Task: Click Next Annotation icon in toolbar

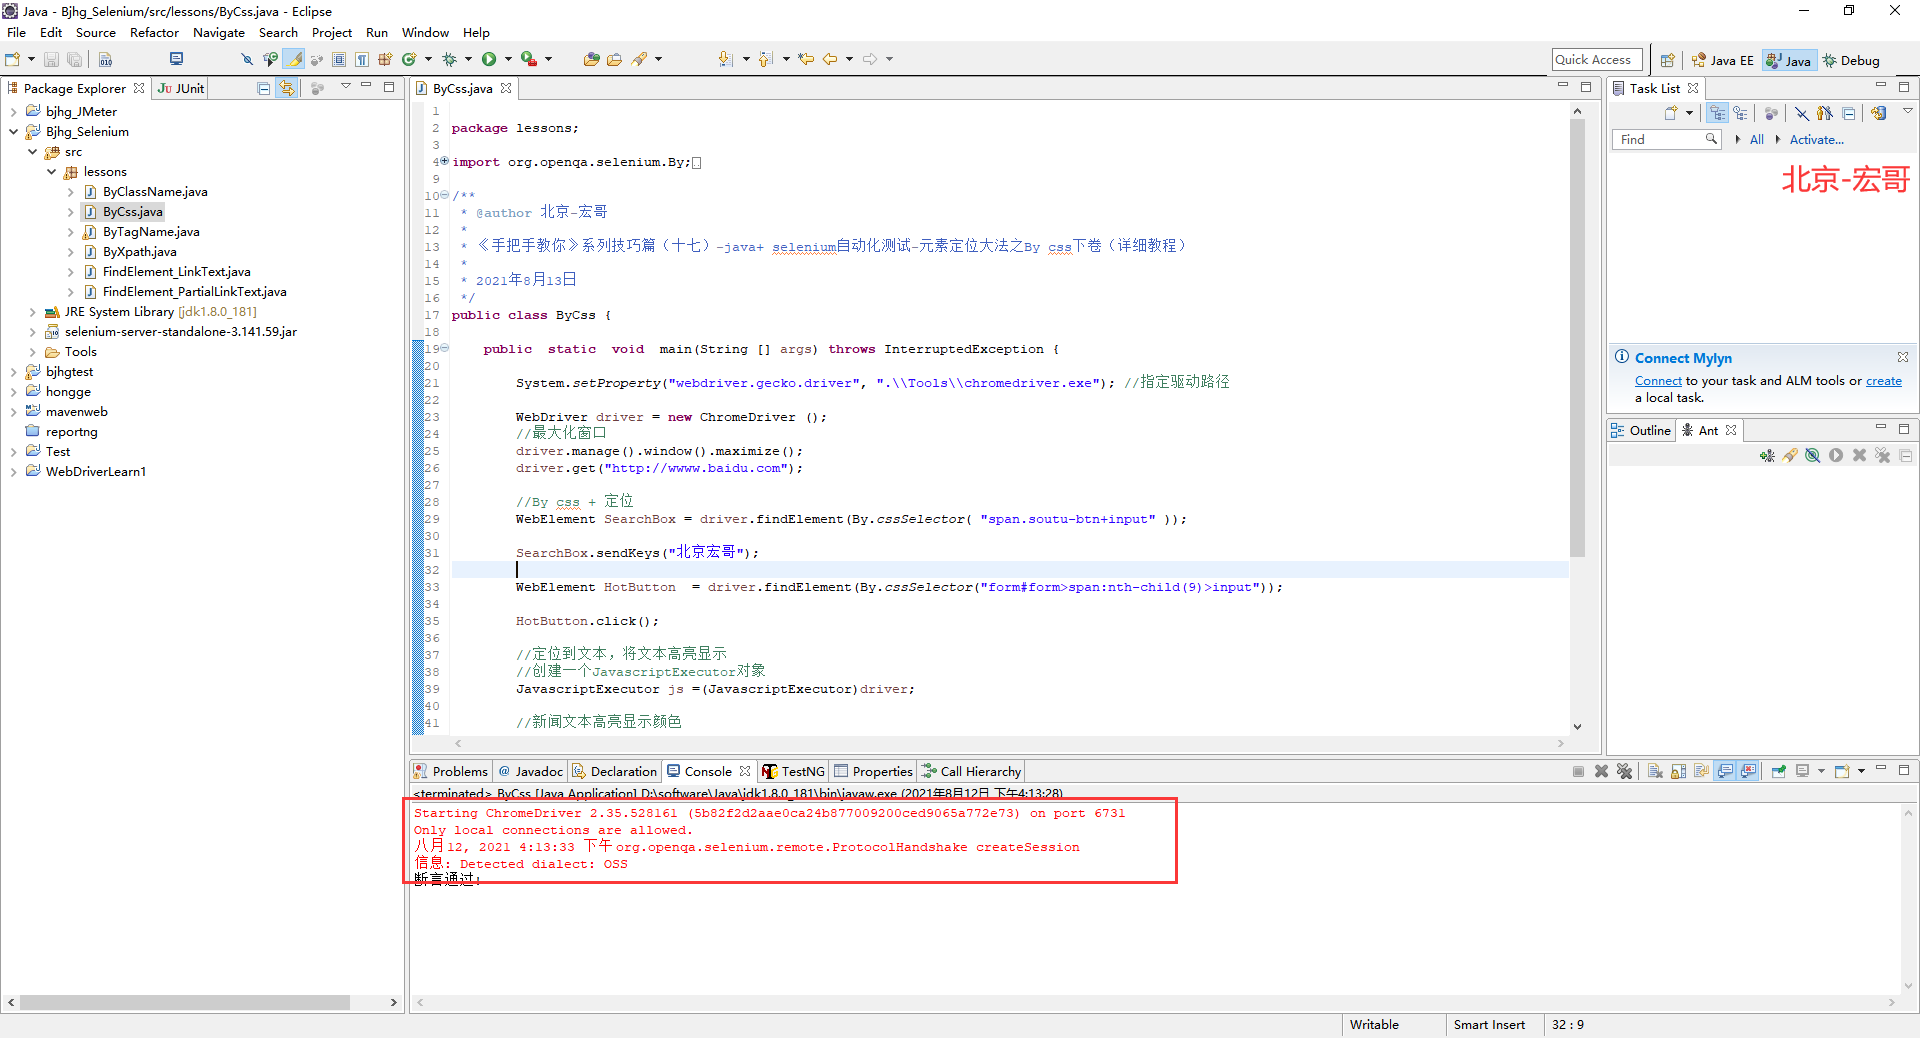Action: coord(726,60)
